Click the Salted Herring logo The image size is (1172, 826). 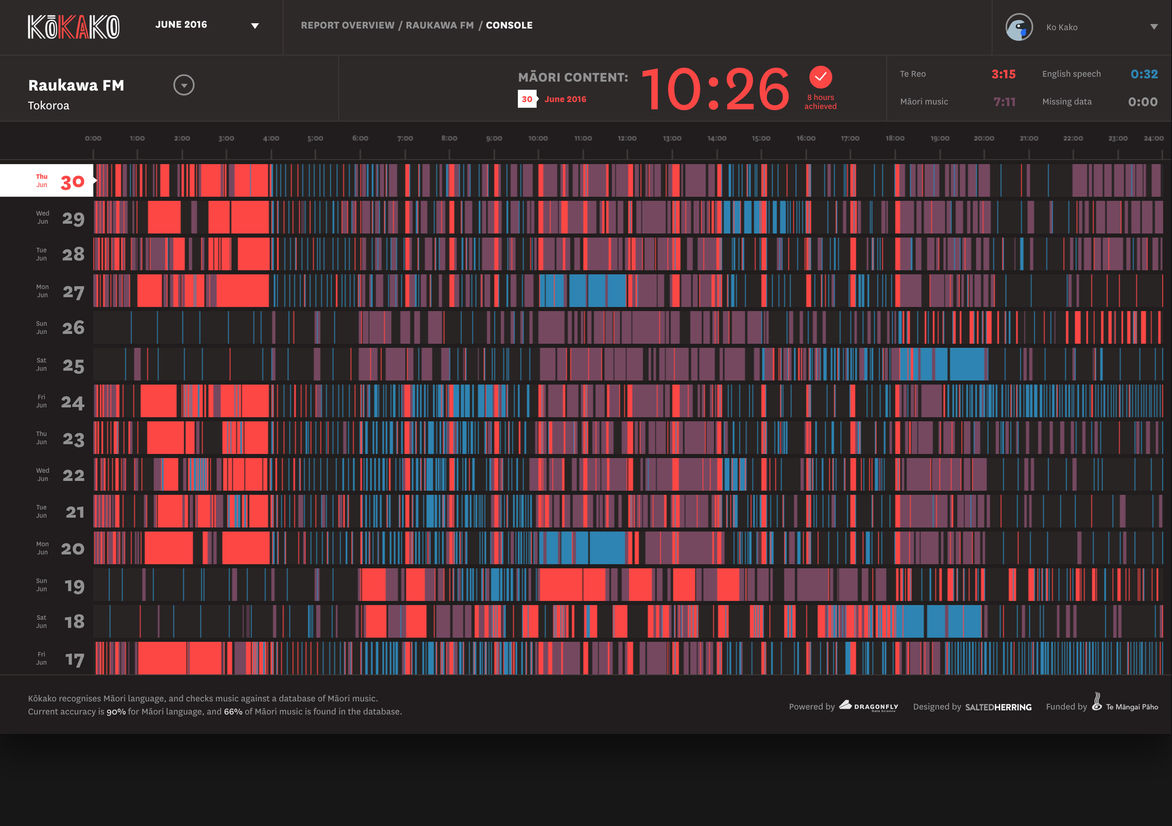tap(998, 707)
